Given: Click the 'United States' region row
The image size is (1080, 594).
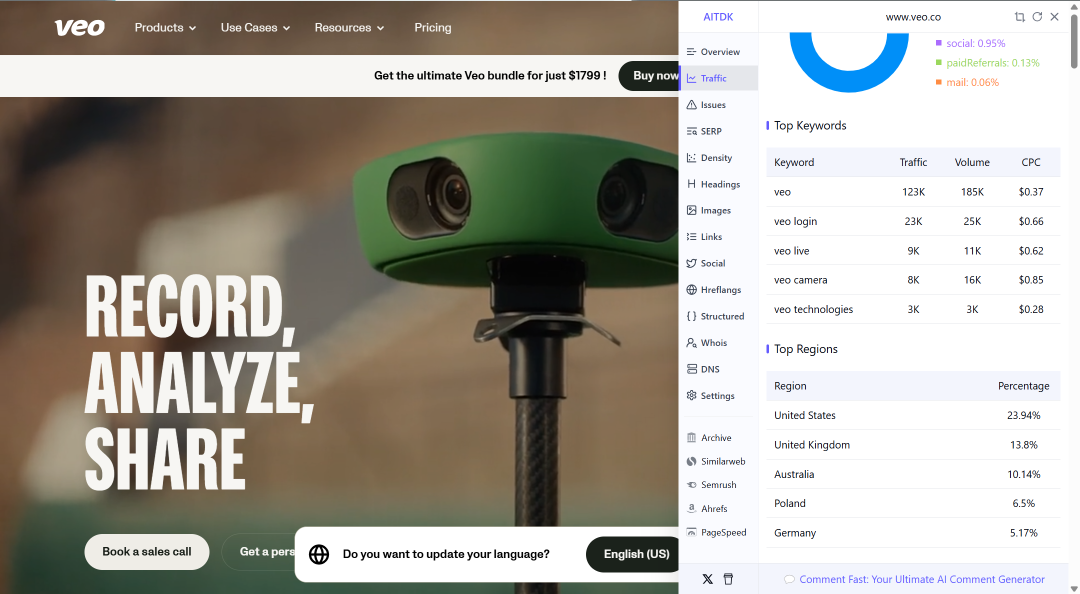Looking at the screenshot, I should (913, 416).
